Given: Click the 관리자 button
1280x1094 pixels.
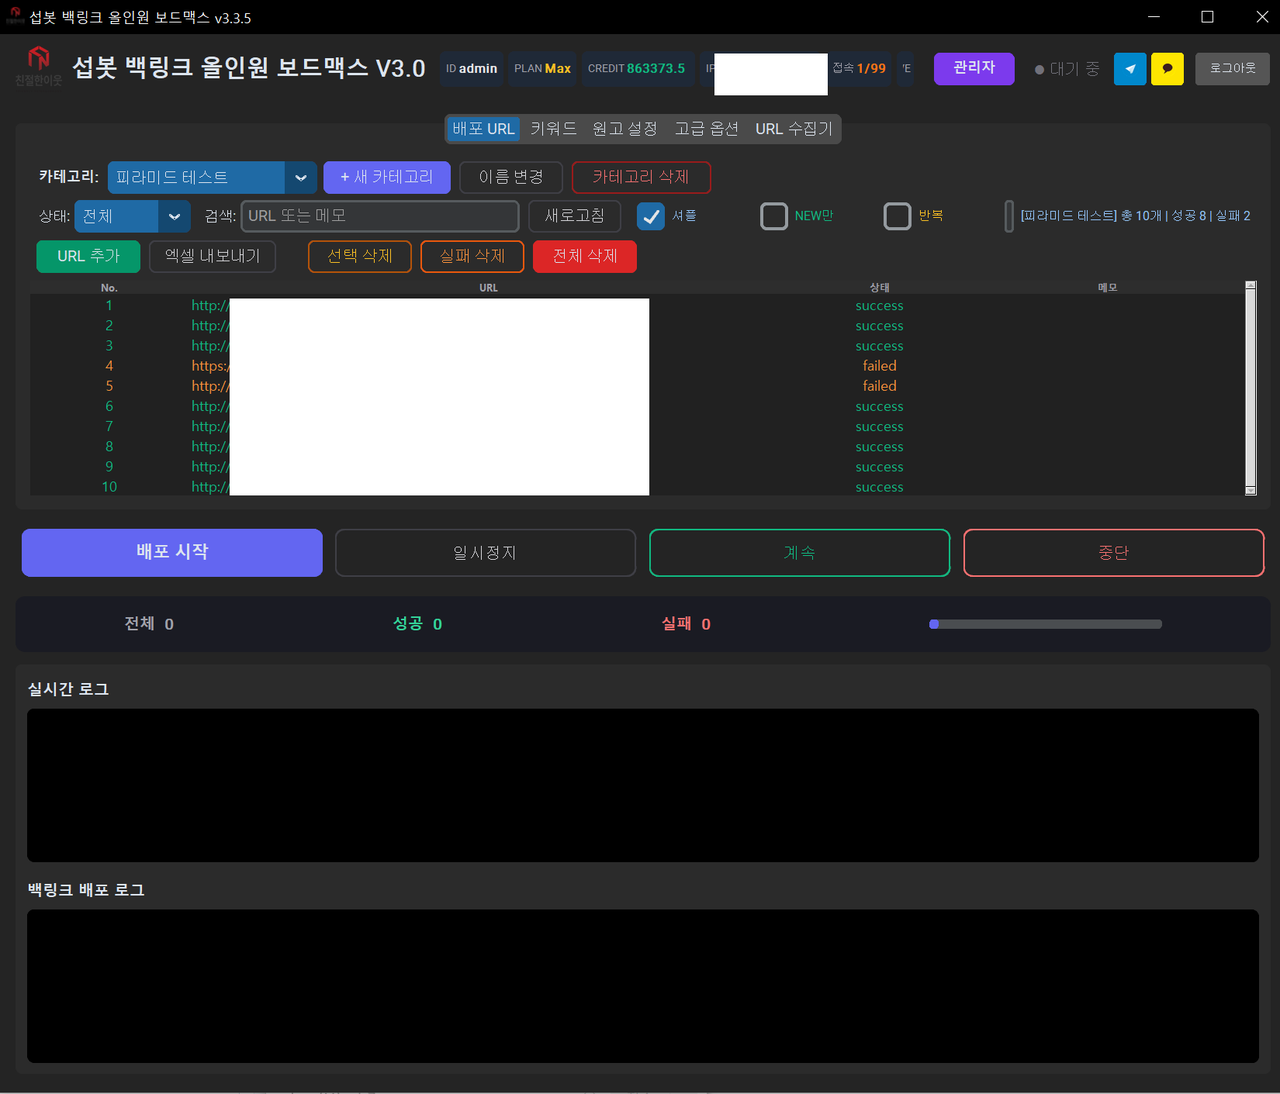Looking at the screenshot, I should tap(974, 68).
